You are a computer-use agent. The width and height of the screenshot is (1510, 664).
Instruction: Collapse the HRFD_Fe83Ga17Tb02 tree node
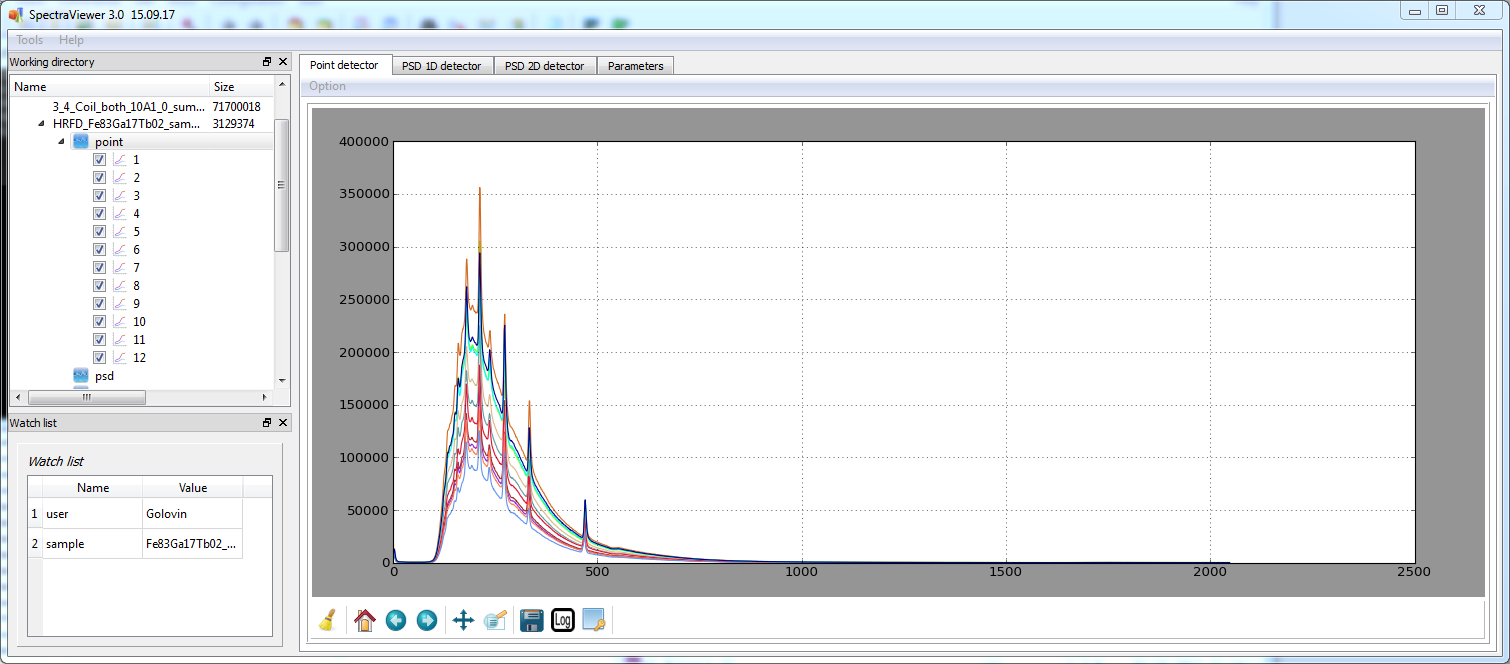[x=41, y=124]
